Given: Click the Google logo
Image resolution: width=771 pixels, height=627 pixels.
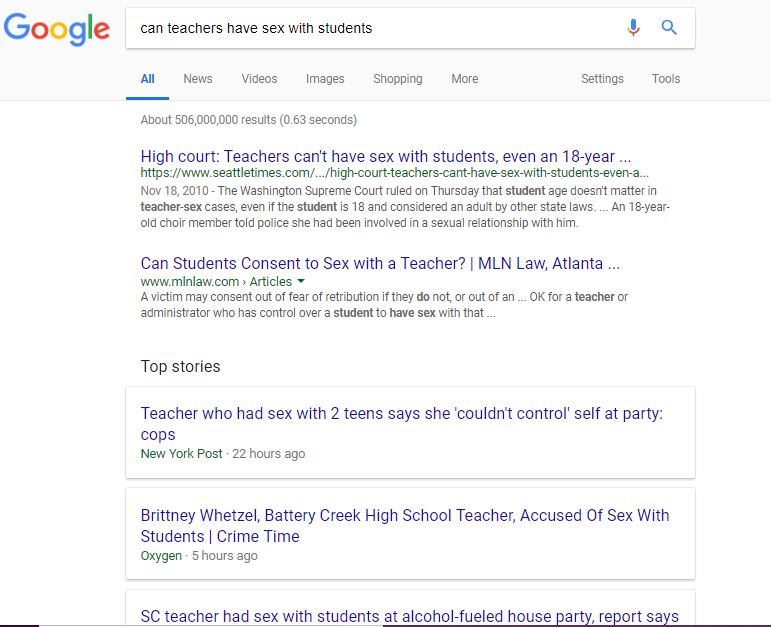Looking at the screenshot, I should tap(57, 29).
